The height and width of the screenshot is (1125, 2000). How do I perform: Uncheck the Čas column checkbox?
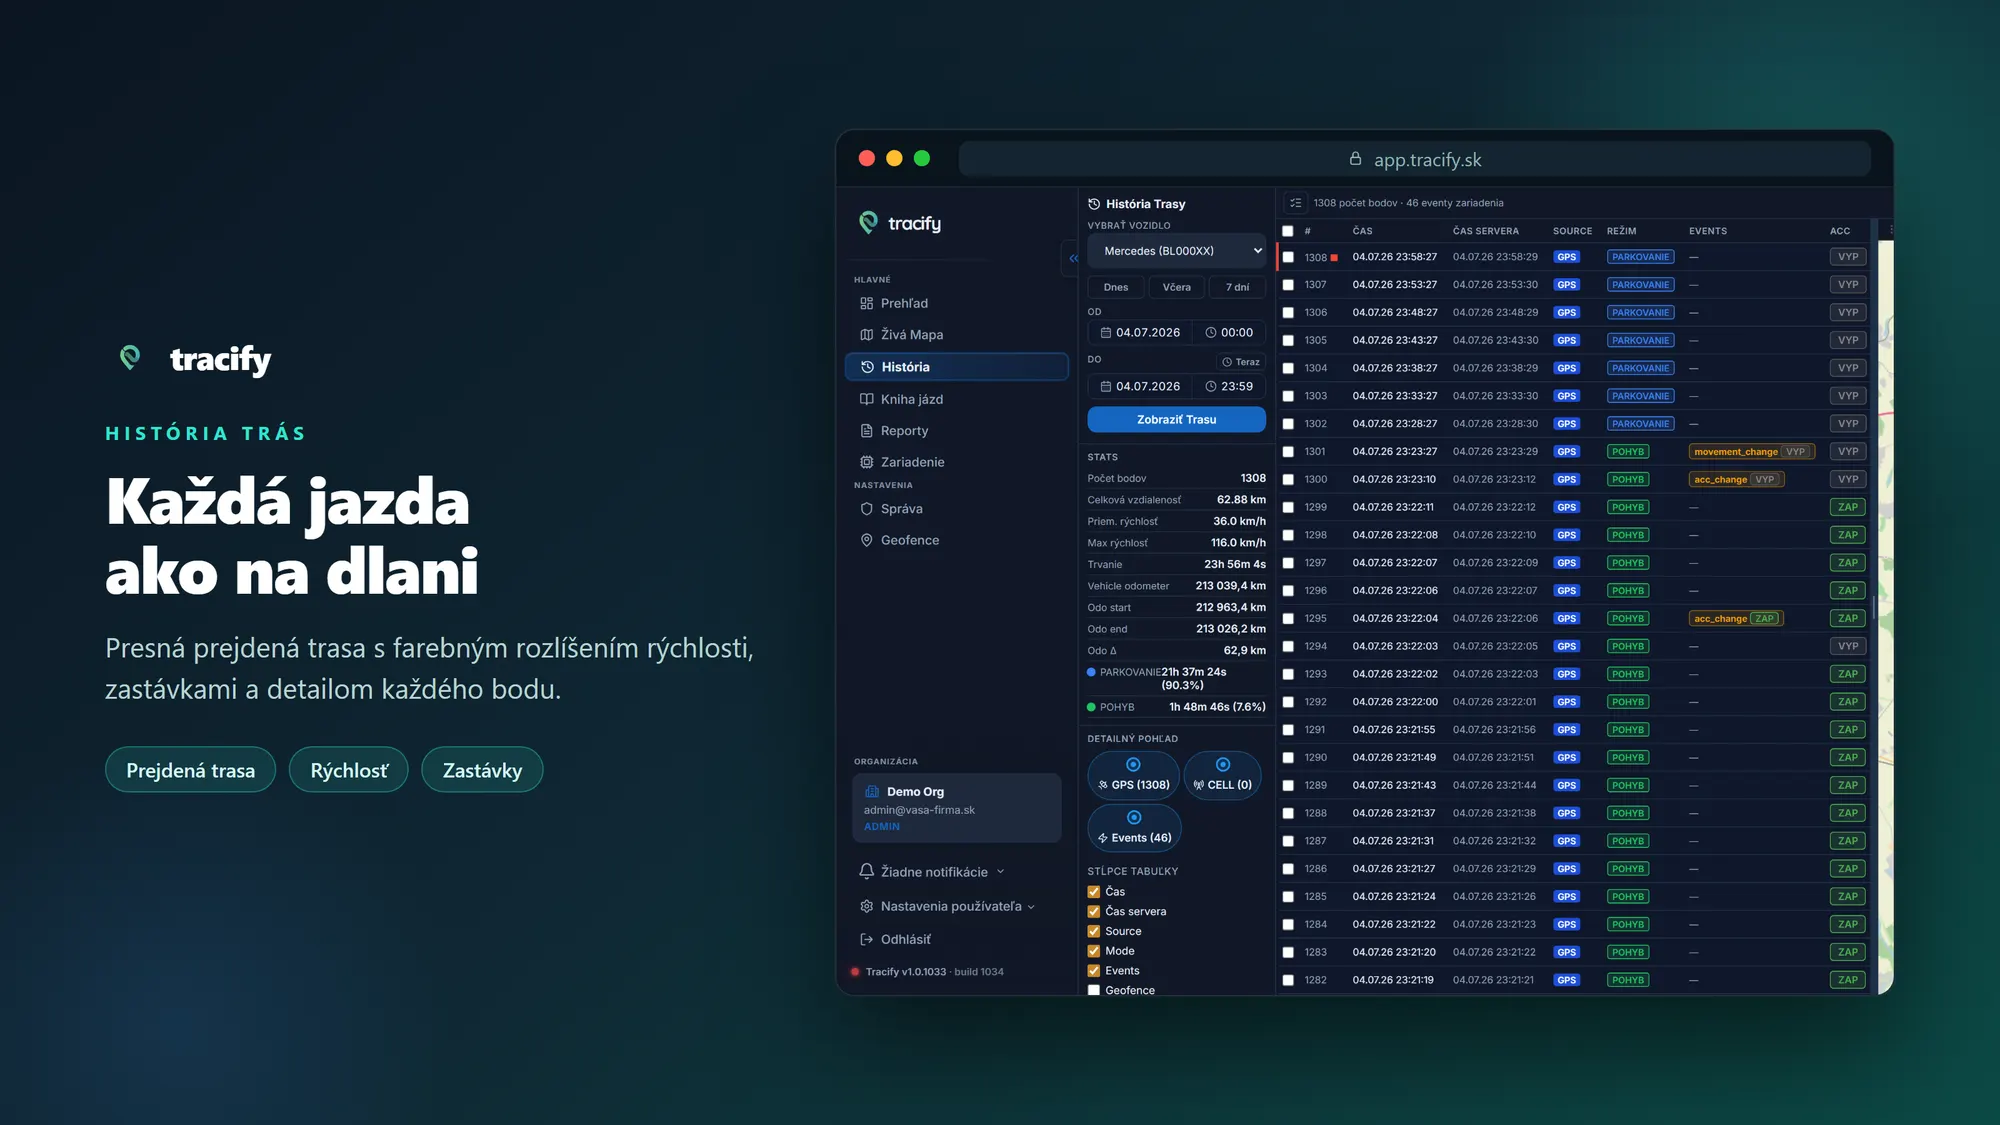click(1093, 892)
